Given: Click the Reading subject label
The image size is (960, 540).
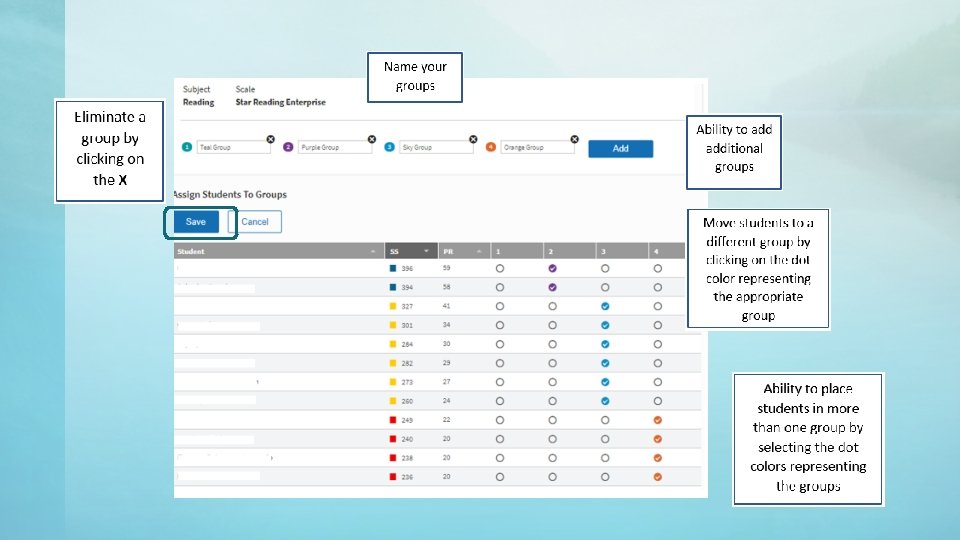Looking at the screenshot, I should click(x=198, y=102).
